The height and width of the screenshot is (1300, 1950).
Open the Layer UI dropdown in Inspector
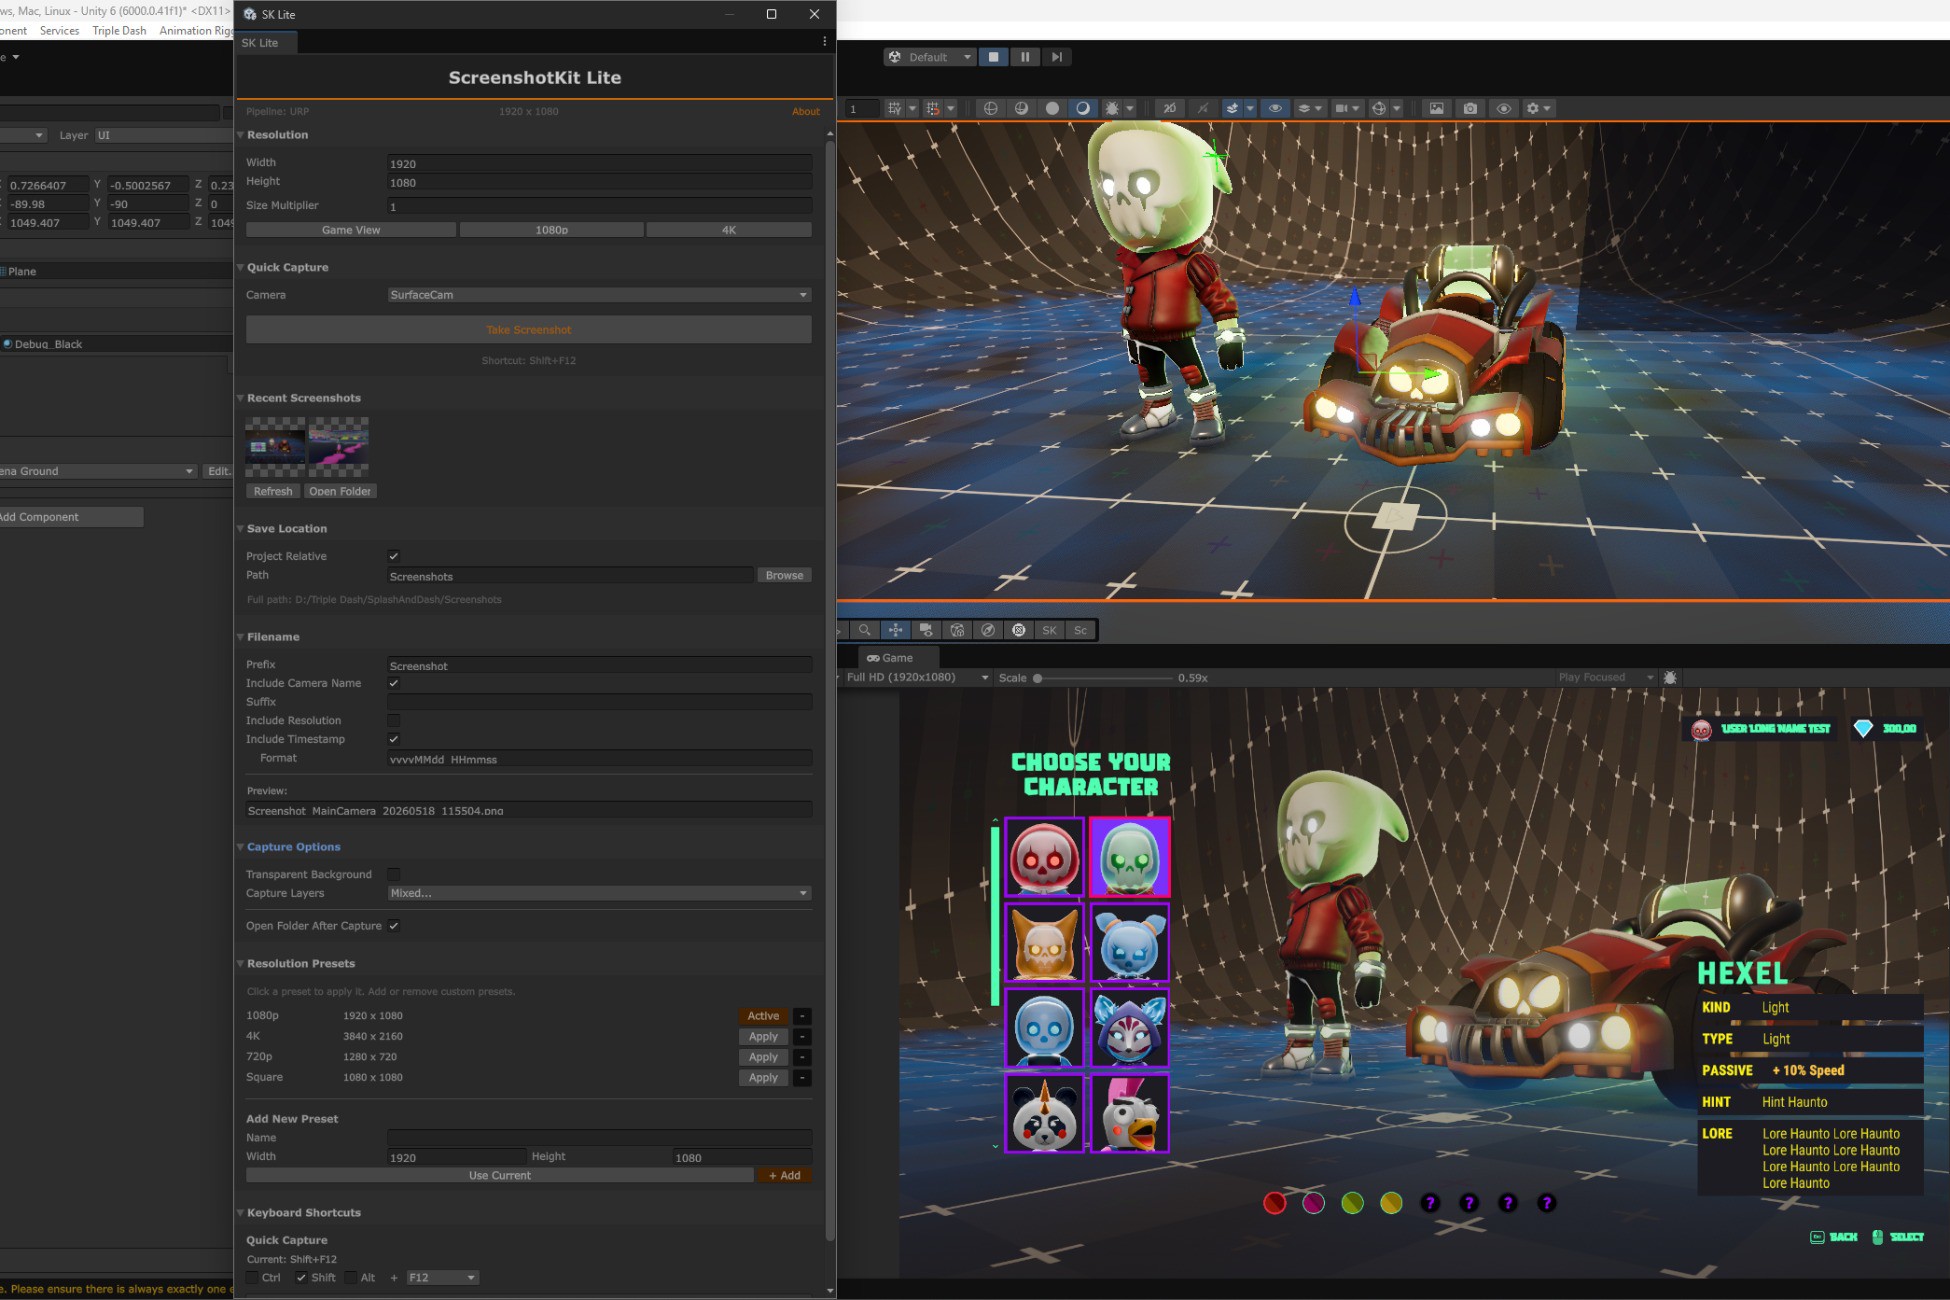(x=164, y=135)
